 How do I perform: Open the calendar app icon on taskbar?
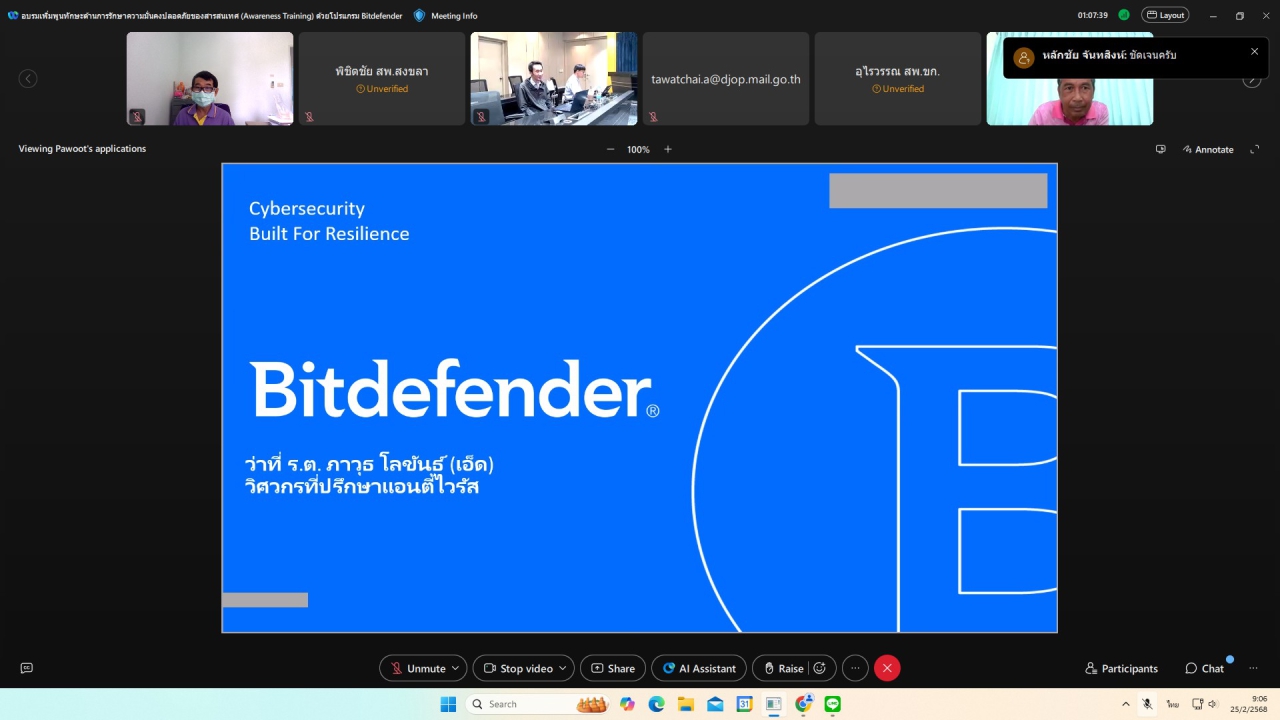(744, 704)
